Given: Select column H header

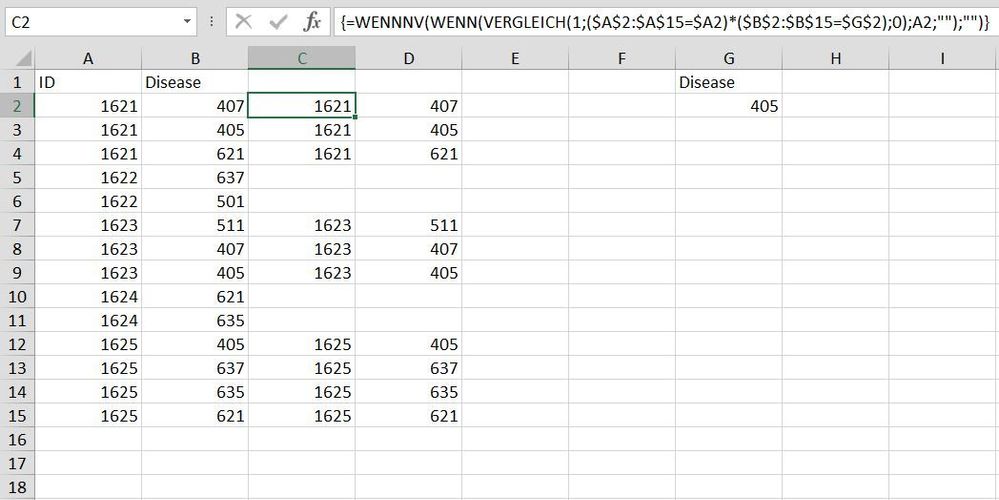Looking at the screenshot, I should (835, 59).
